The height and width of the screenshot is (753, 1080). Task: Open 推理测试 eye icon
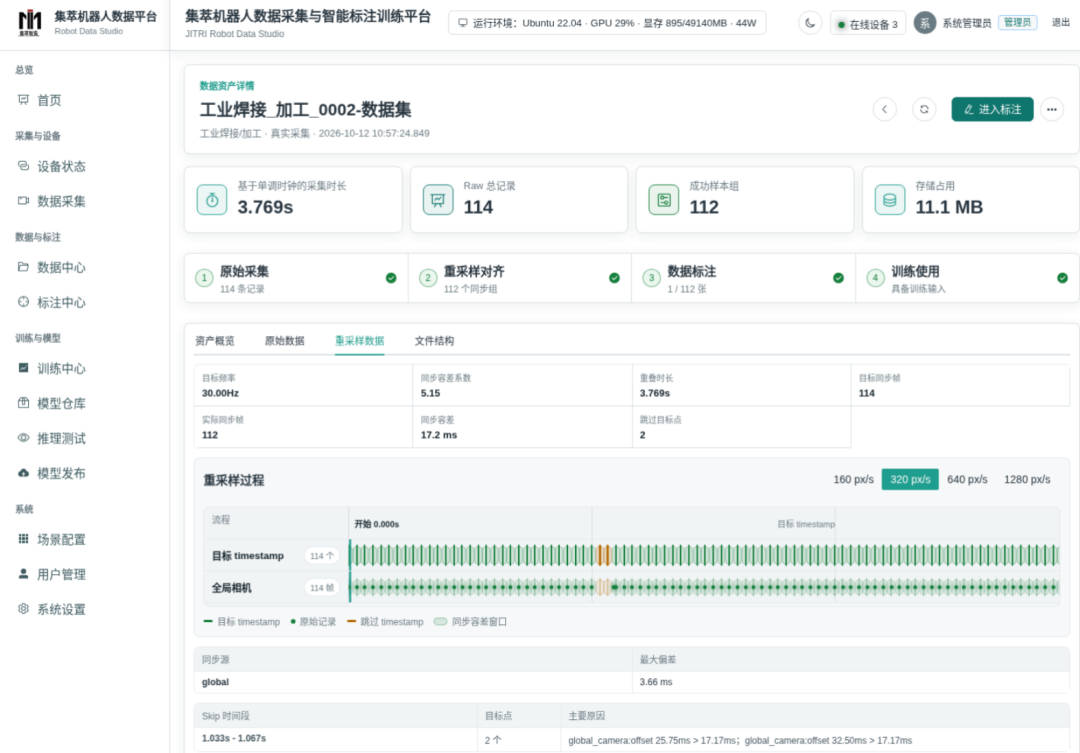click(x=23, y=438)
